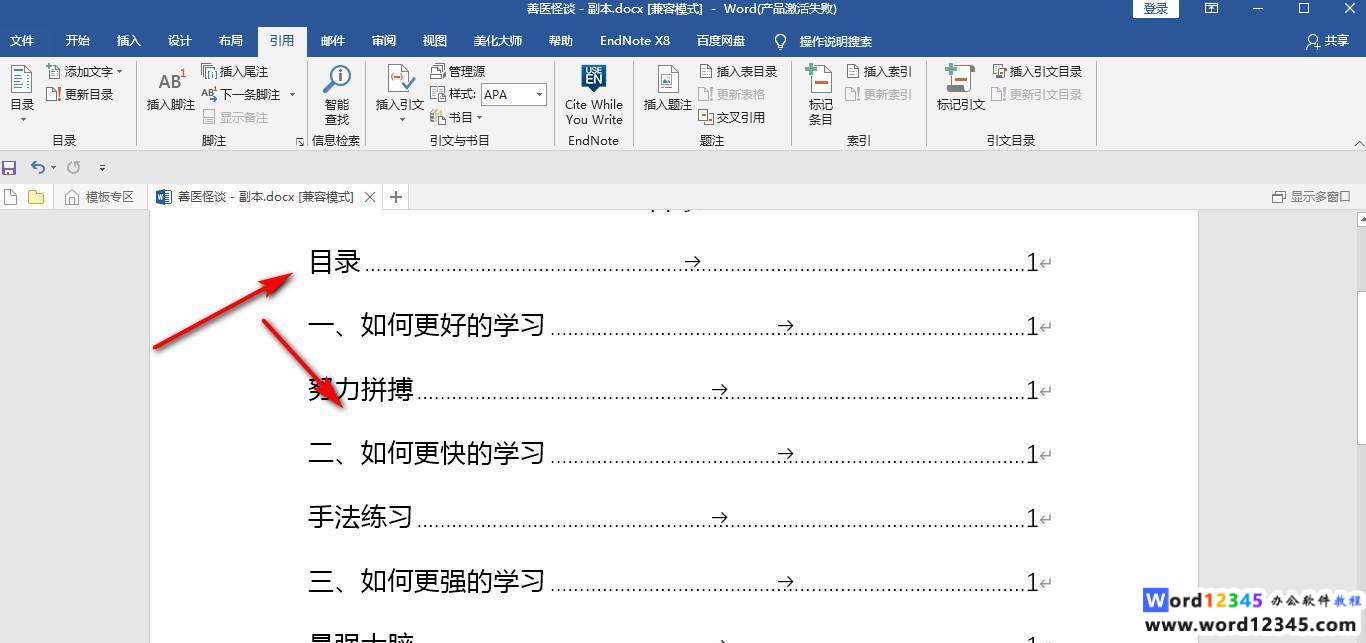The height and width of the screenshot is (643, 1366).
Task: Click 下一条脚注 next footnote
Action: pos(241,94)
